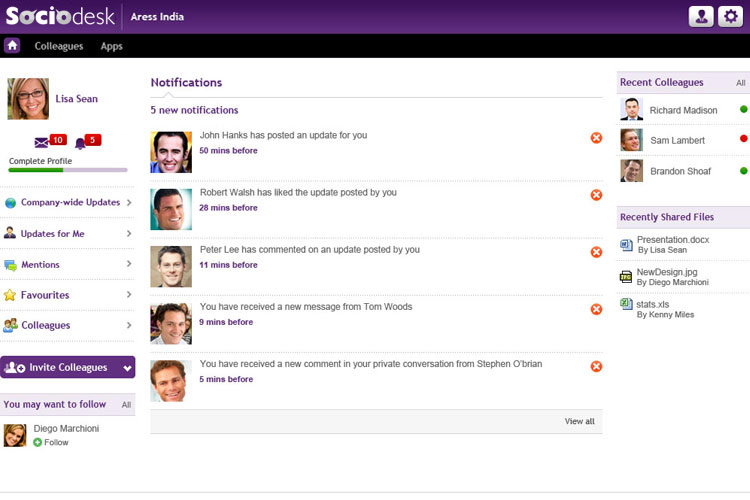Dismiss the John Hanks notification
750x500 pixels.
click(x=596, y=138)
